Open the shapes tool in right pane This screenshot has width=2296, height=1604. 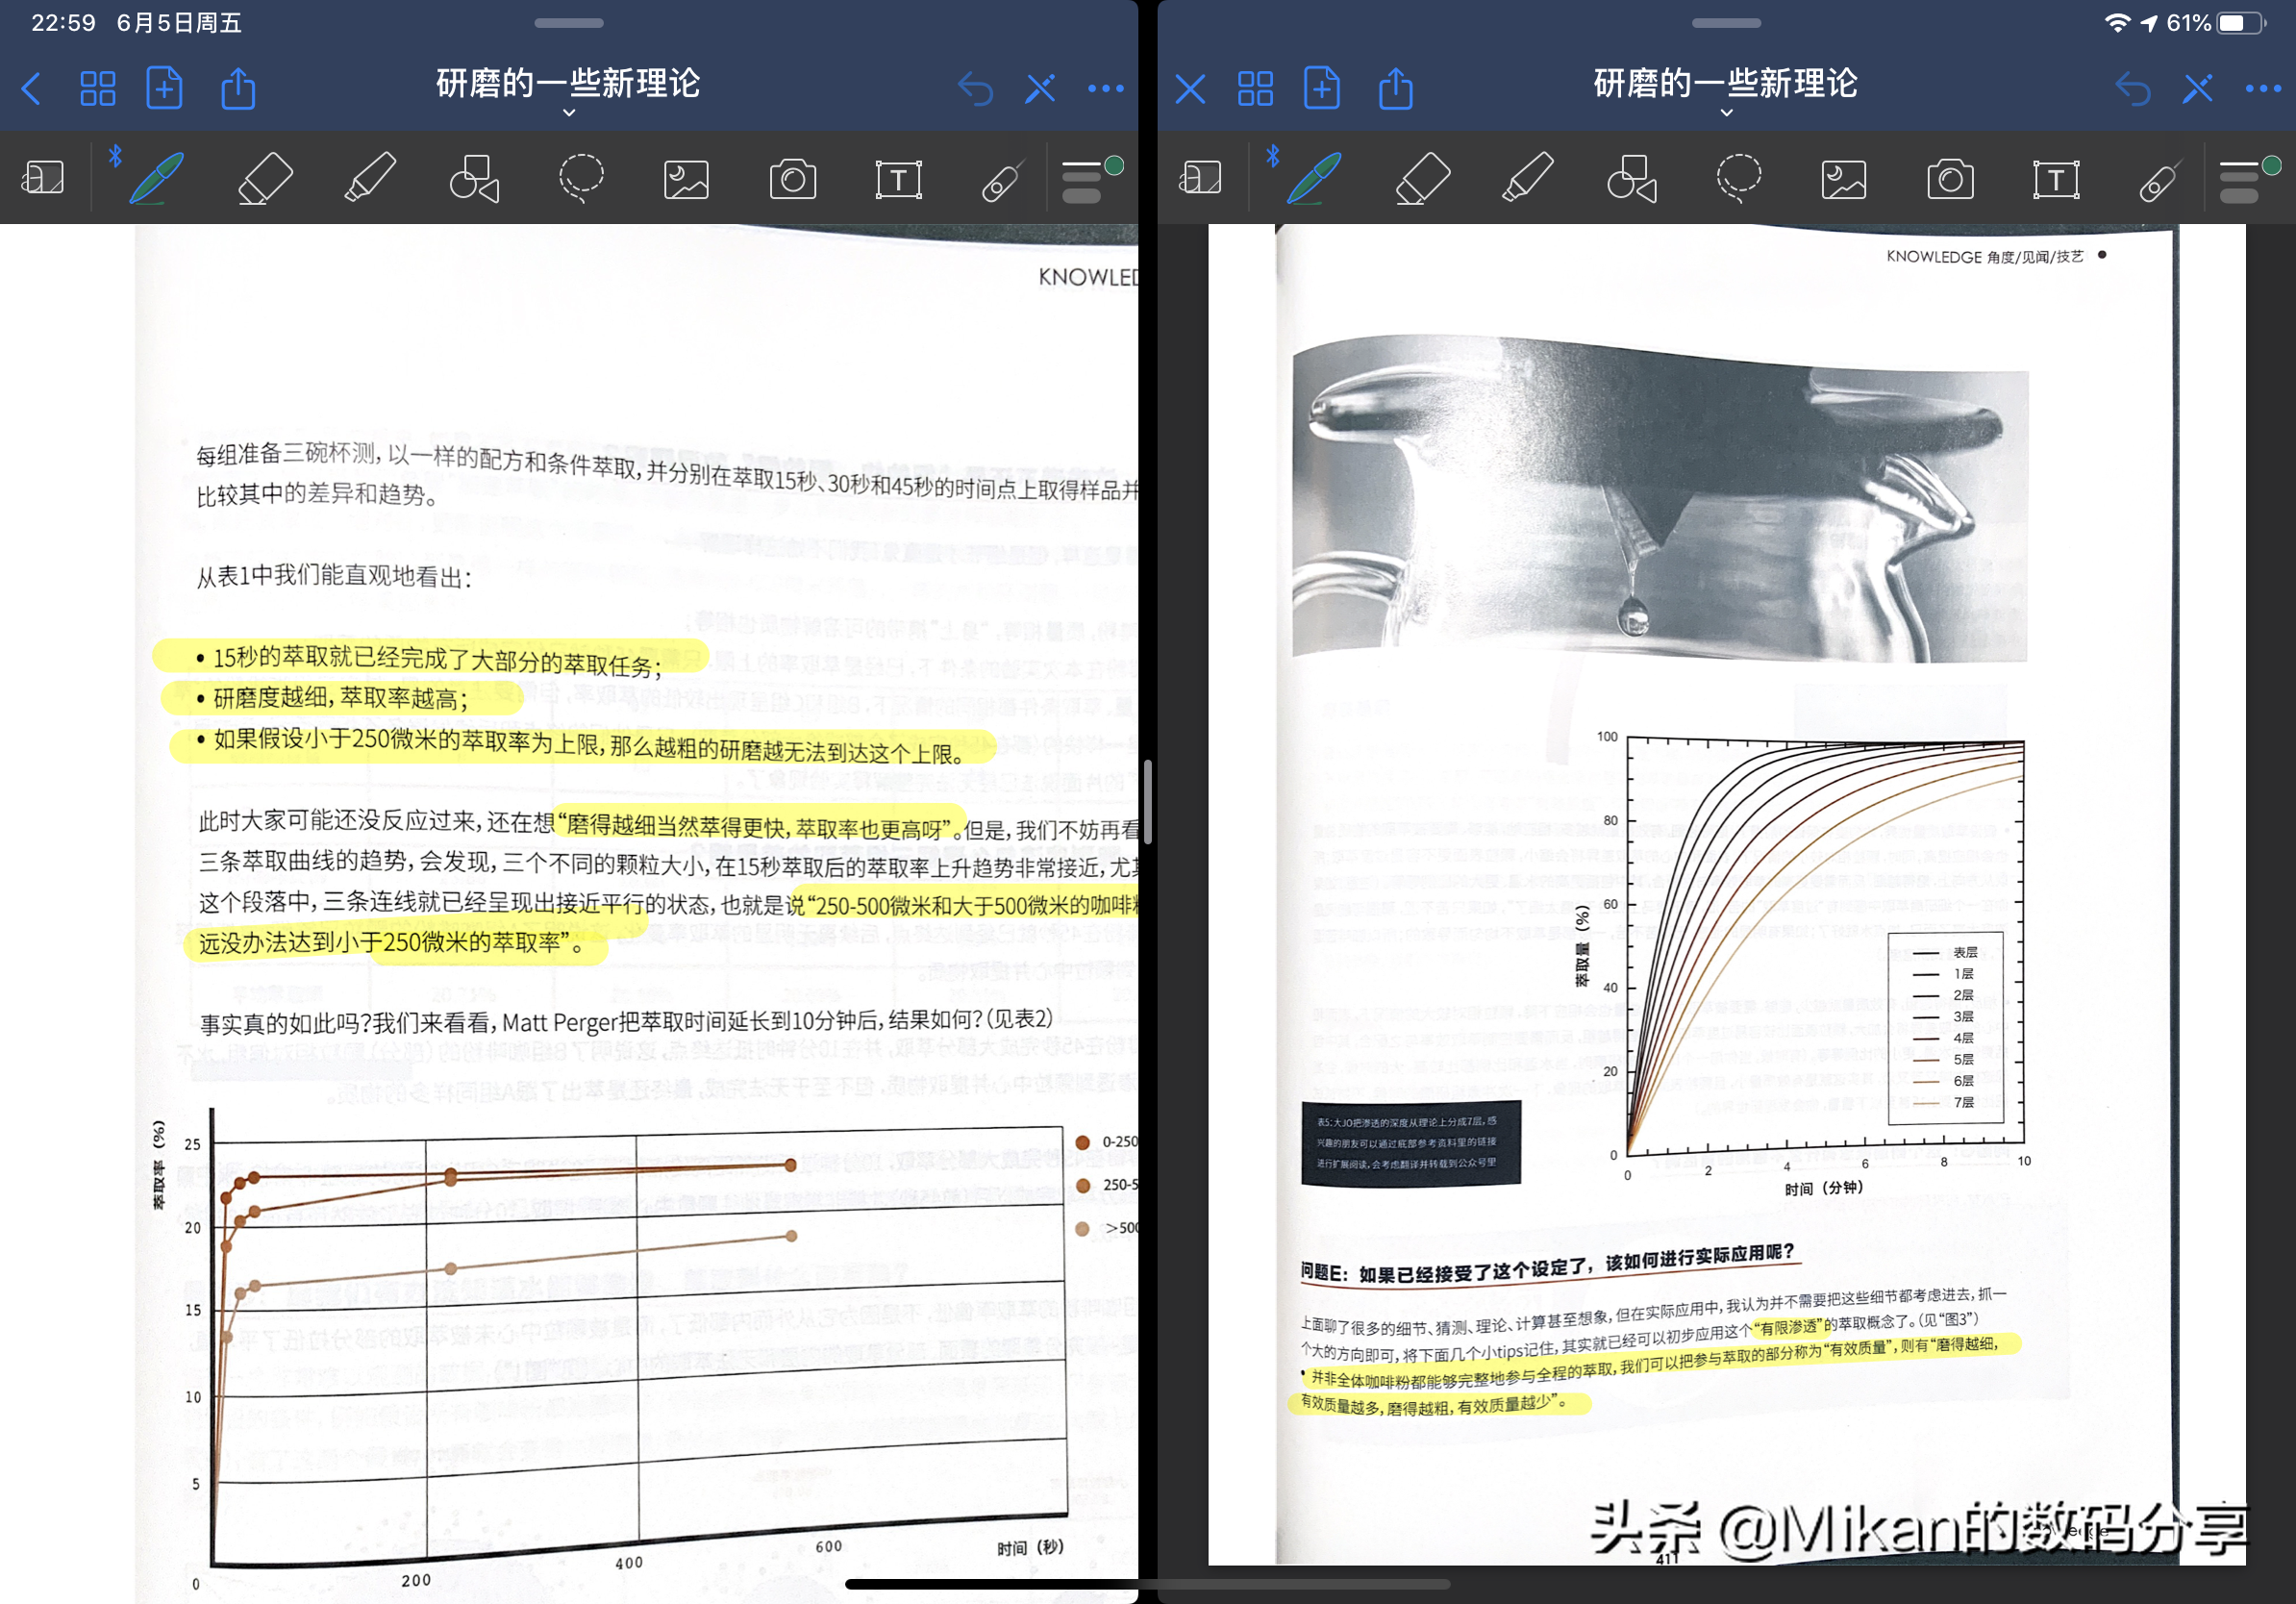pos(1632,179)
